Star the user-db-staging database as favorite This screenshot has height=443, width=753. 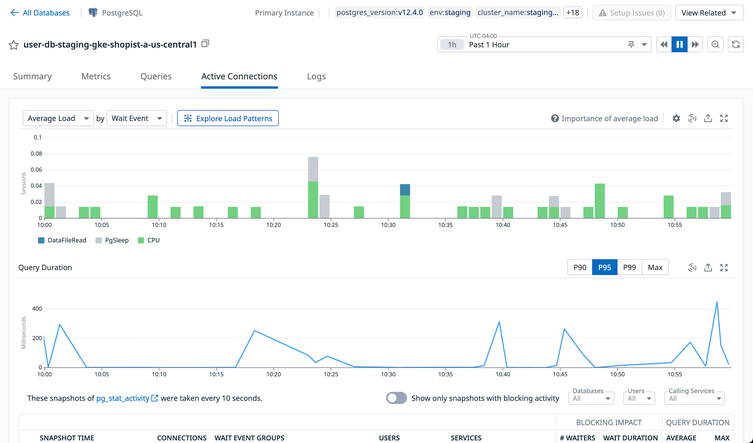[x=14, y=45]
